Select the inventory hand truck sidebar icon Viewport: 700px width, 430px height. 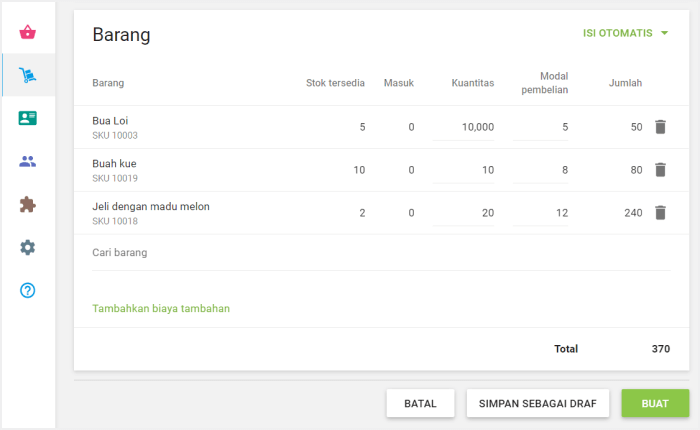coord(28,75)
